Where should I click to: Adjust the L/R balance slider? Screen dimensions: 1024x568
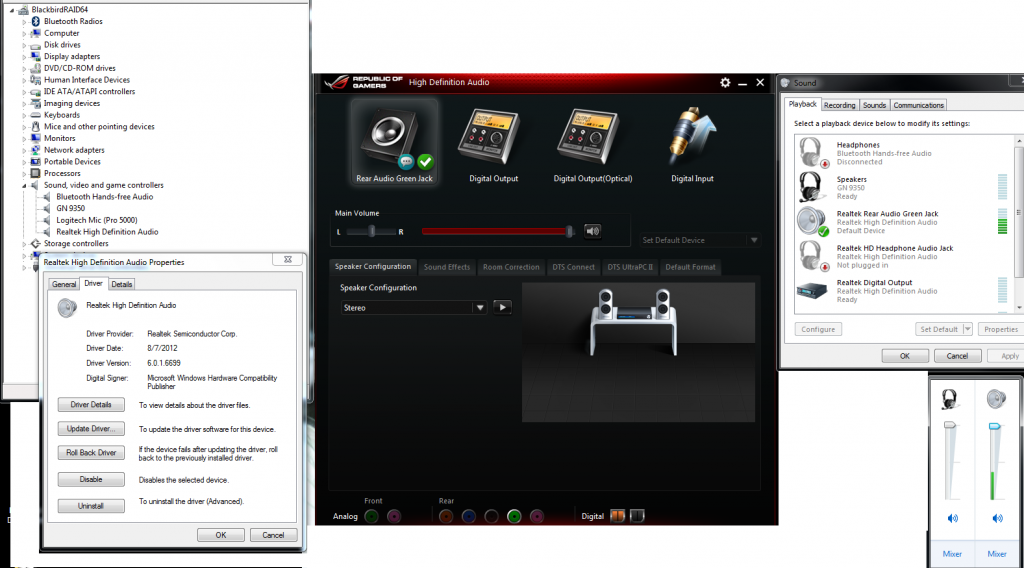(372, 231)
